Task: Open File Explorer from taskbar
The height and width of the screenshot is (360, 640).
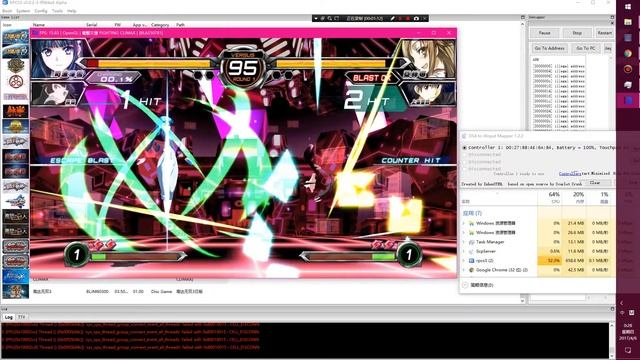Action: tap(628, 22)
